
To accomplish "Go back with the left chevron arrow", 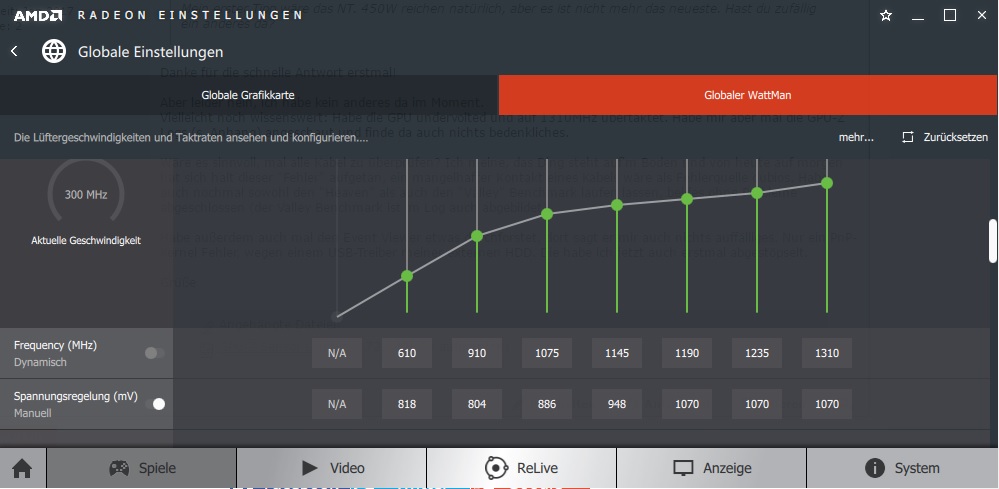I will coord(15,52).
